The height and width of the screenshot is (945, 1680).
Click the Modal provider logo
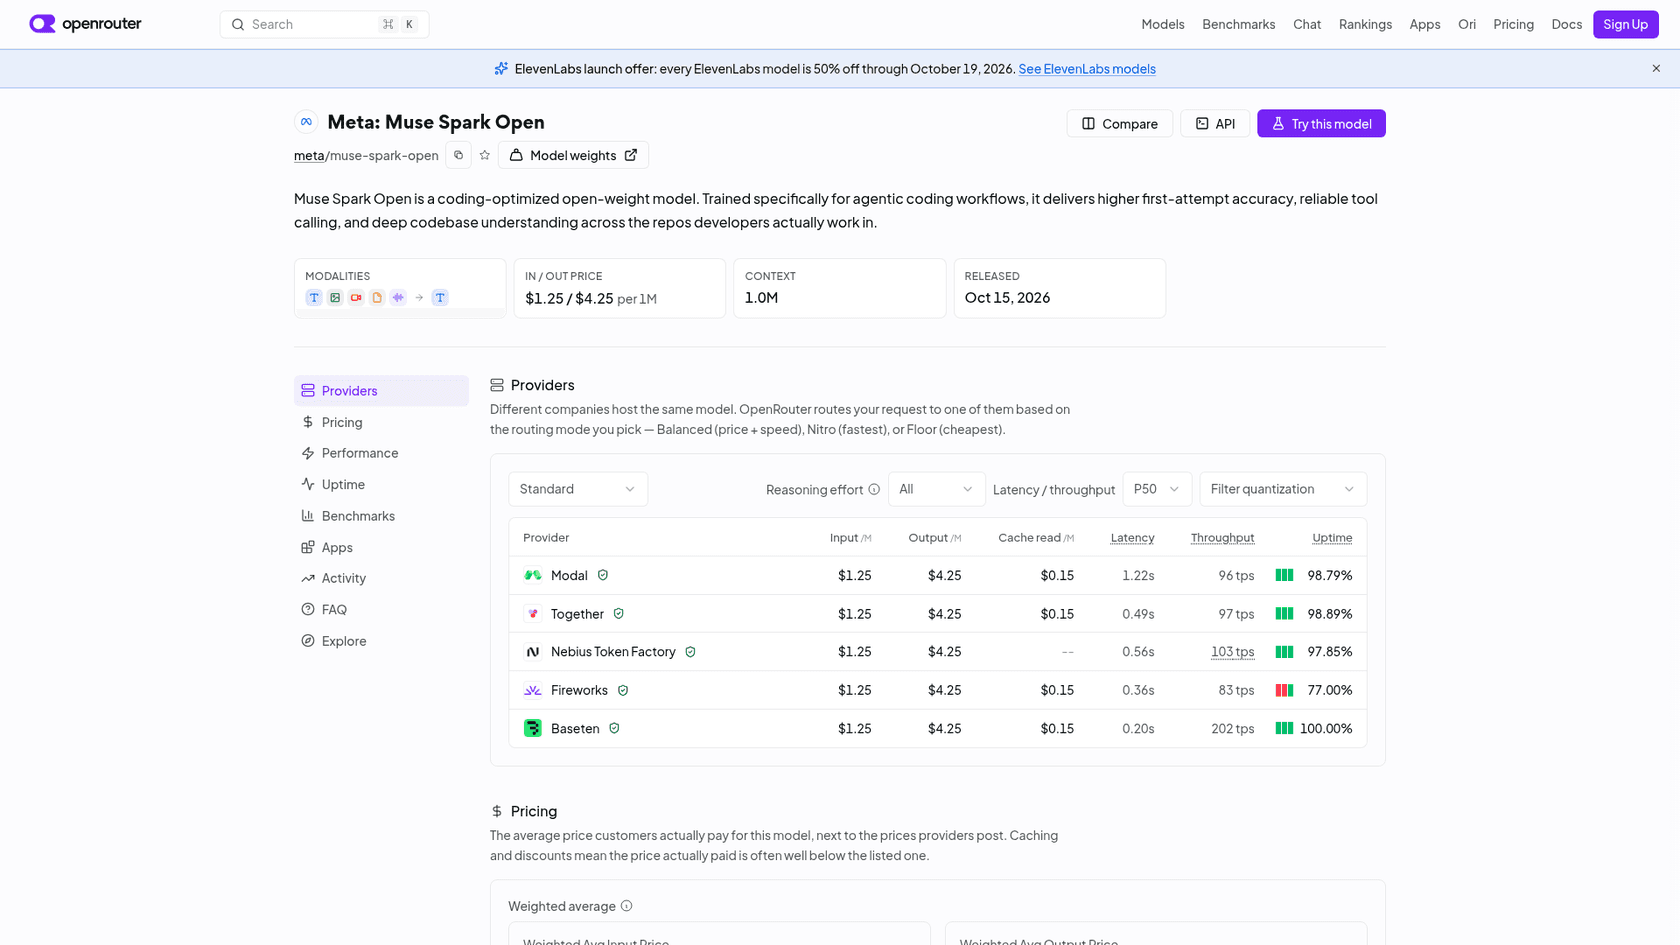pyautogui.click(x=533, y=575)
